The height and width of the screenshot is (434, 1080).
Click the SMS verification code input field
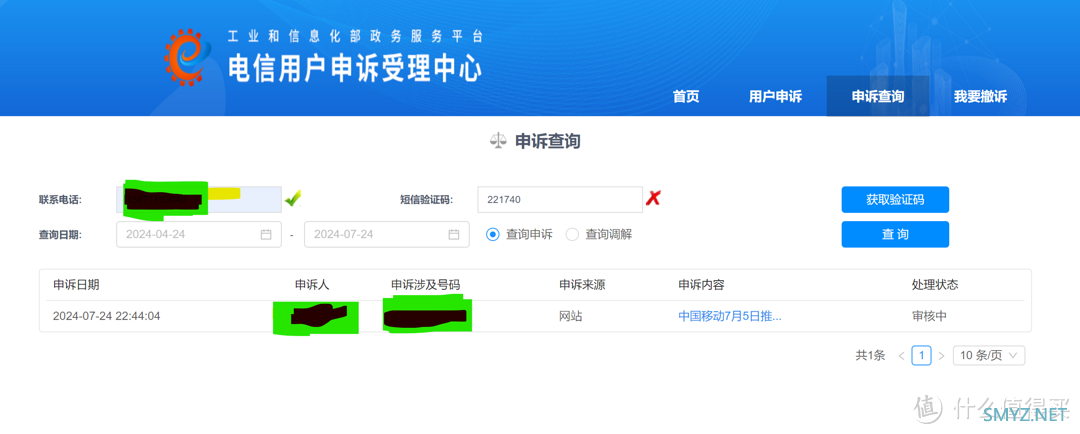pyautogui.click(x=560, y=200)
